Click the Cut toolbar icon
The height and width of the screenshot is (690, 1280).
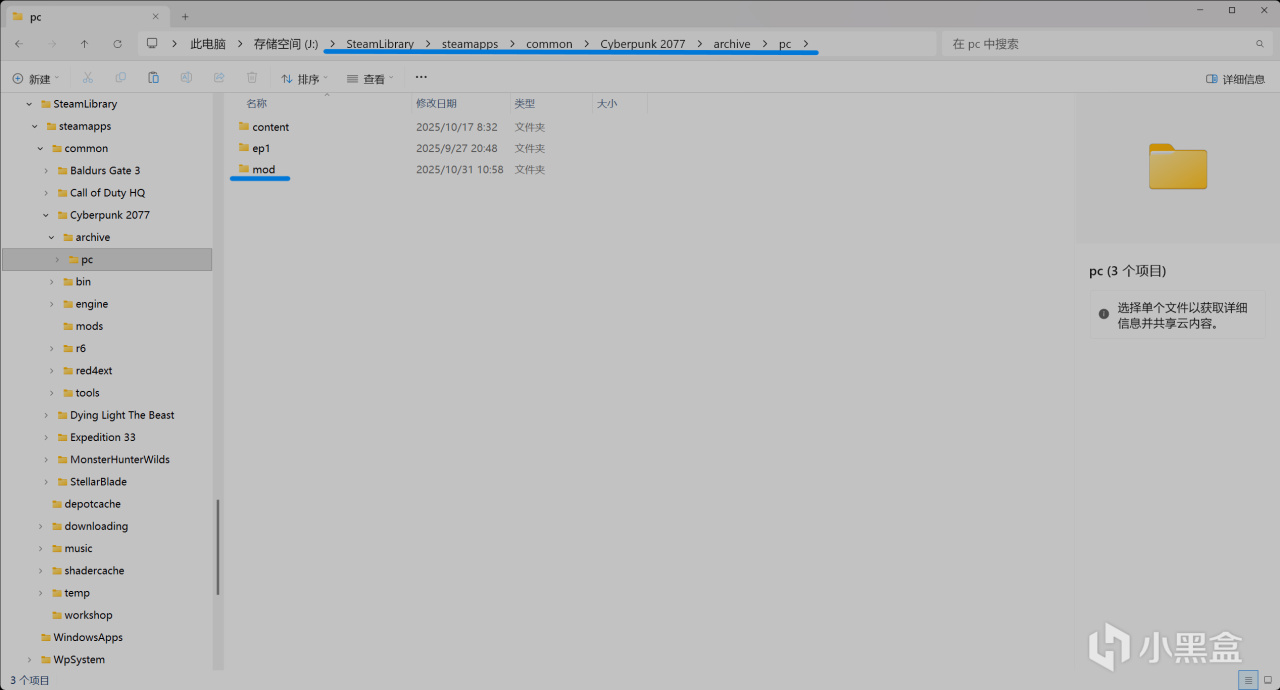pyautogui.click(x=88, y=78)
